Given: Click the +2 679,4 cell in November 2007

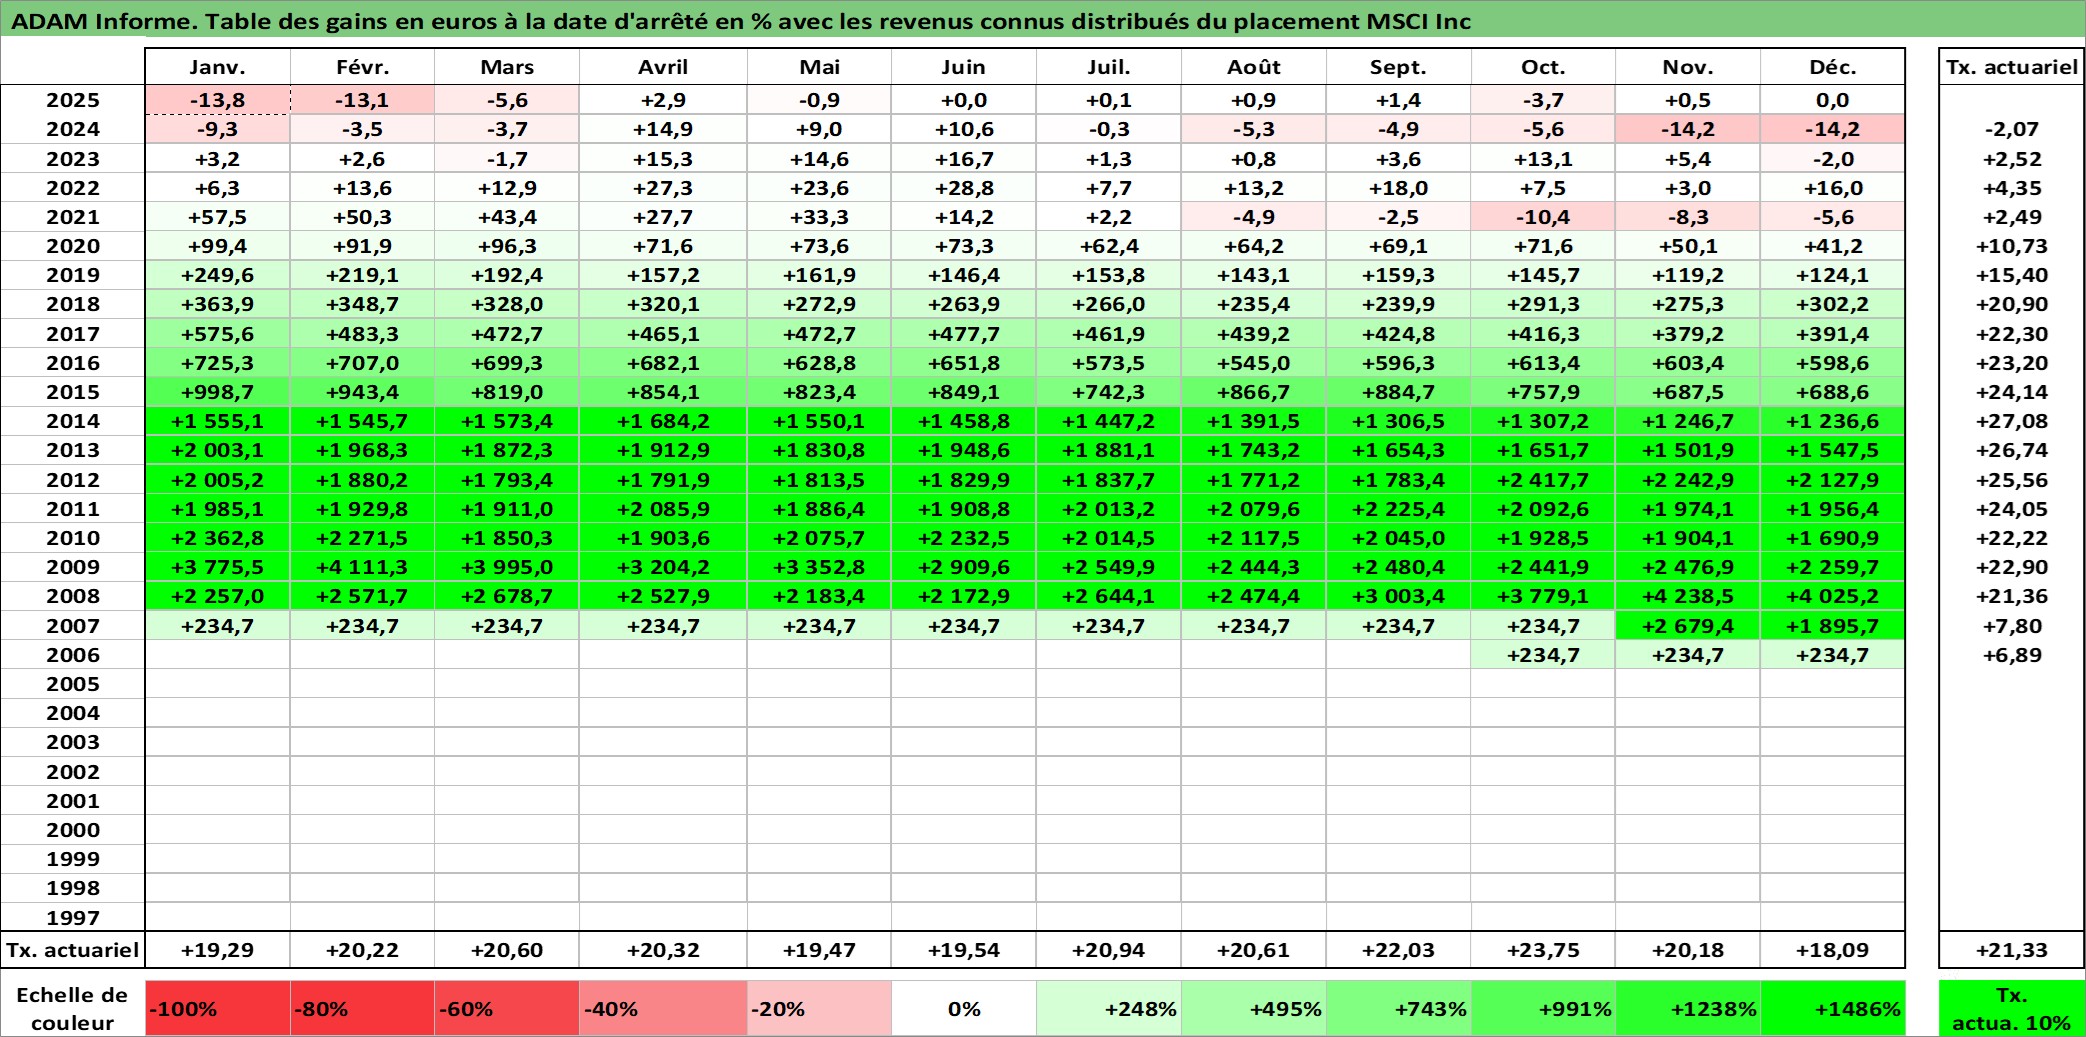Looking at the screenshot, I should pyautogui.click(x=1688, y=626).
